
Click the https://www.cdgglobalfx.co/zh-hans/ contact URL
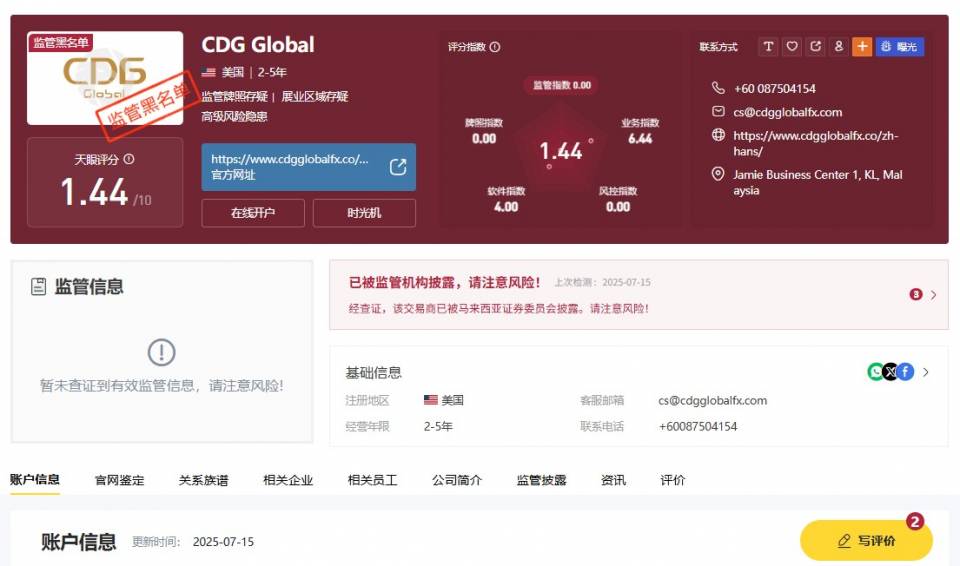(816, 143)
